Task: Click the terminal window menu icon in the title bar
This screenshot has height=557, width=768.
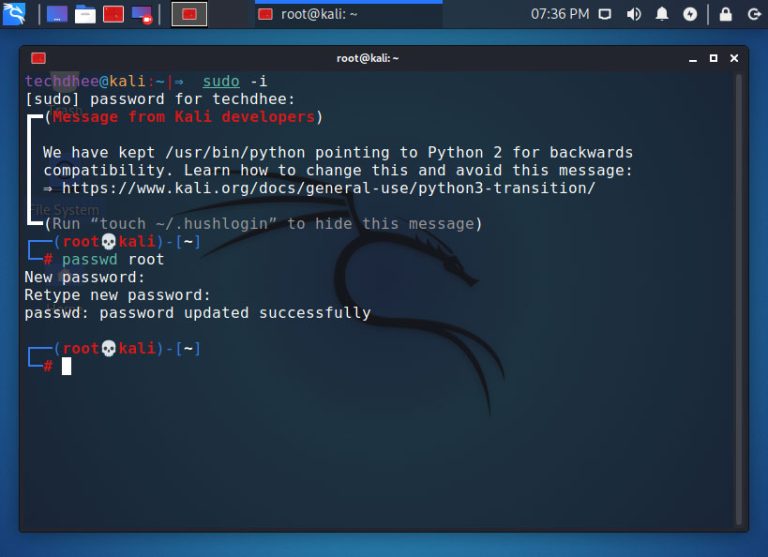Action: click(38, 58)
